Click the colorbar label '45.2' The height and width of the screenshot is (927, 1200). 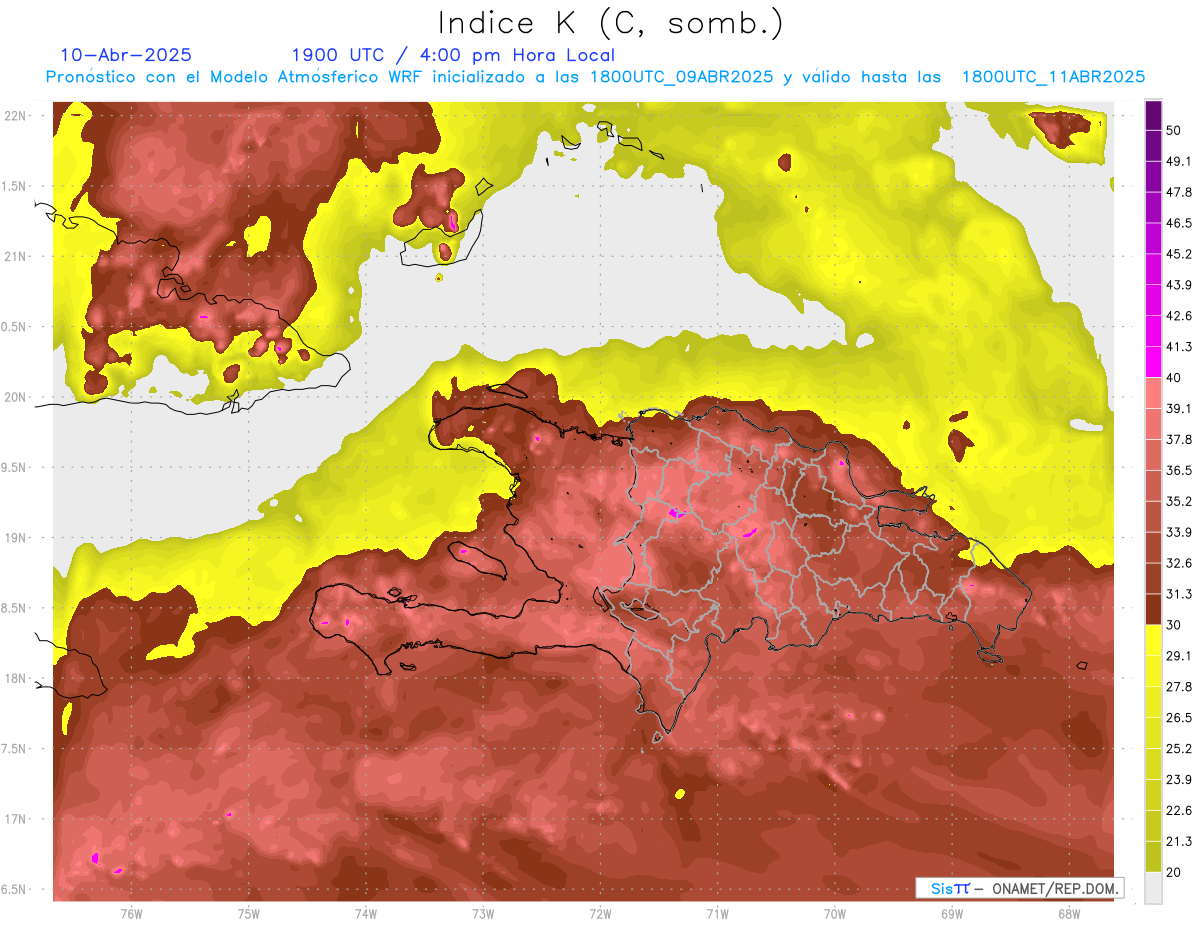coord(1178,254)
